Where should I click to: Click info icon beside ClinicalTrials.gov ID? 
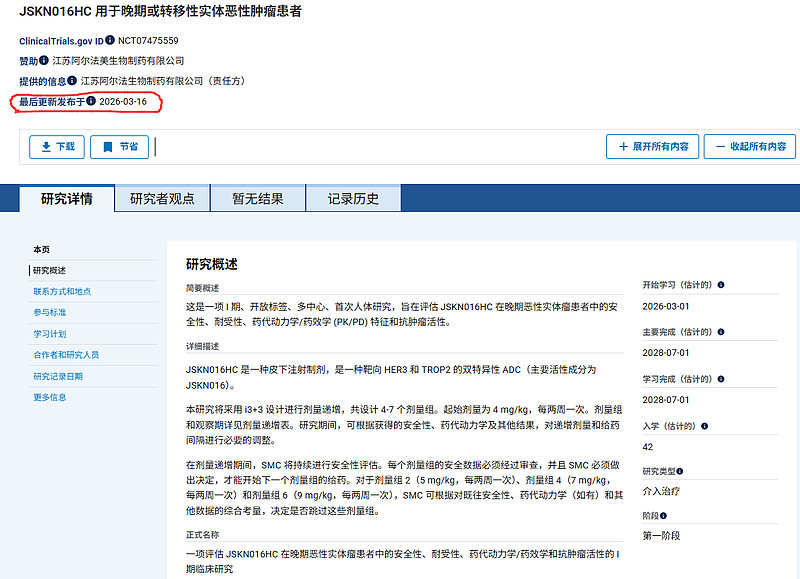click(x=110, y=41)
